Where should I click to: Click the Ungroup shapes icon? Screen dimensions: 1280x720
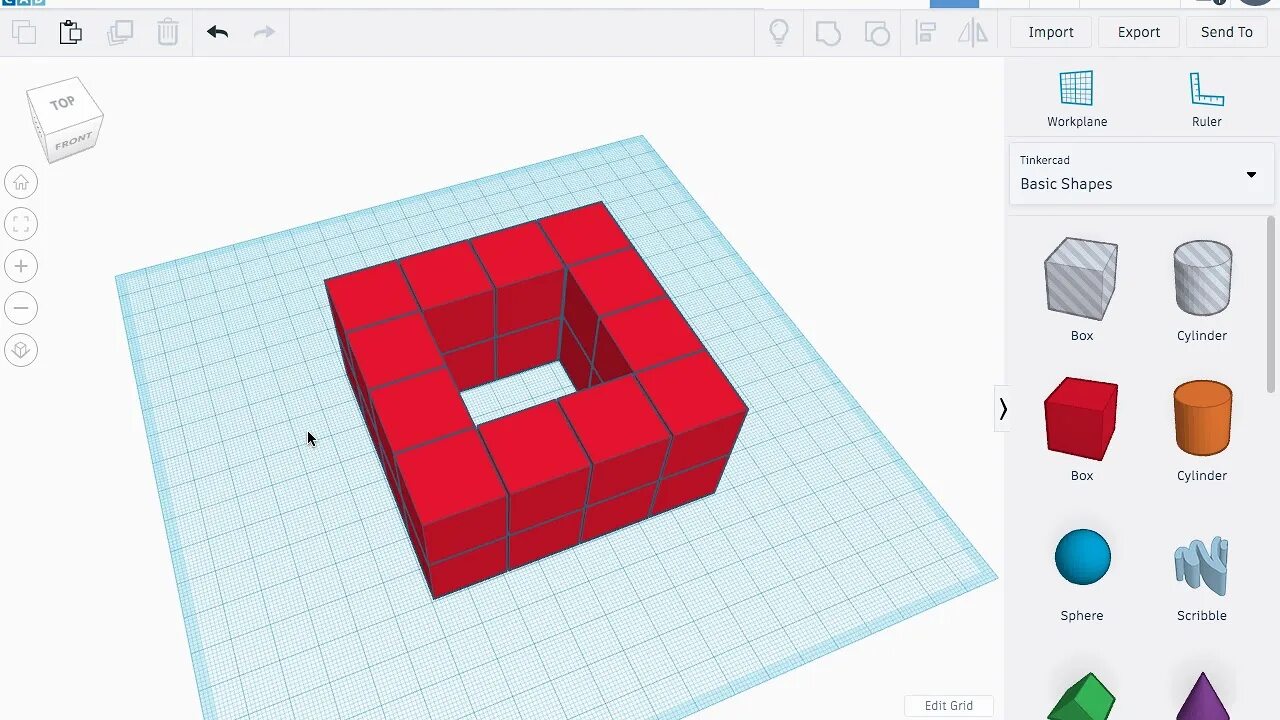tap(877, 33)
